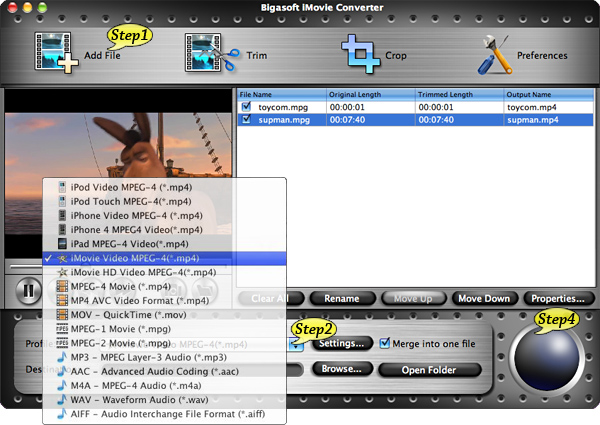600x425 pixels.
Task: Choose iPod Video MPEG-4 (*.mp4) profile
Action: (164, 187)
